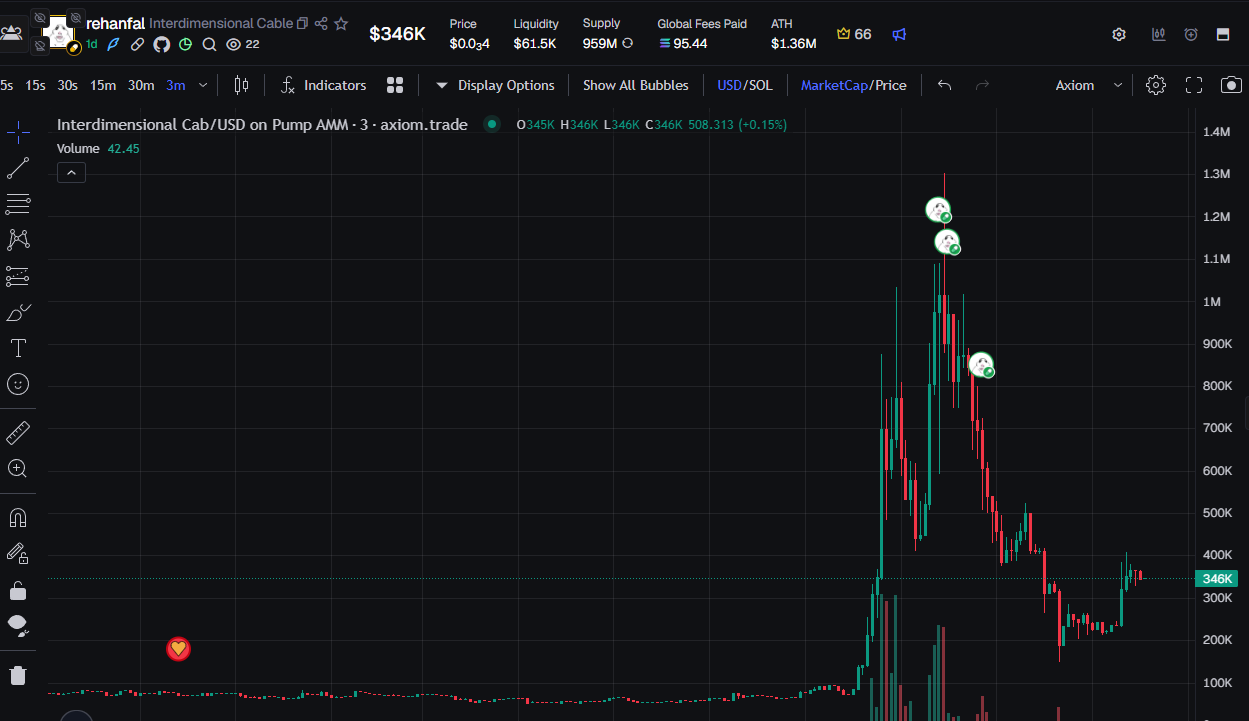Image resolution: width=1249 pixels, height=721 pixels.
Task: Toggle the bottom panel layout icon
Action: (1223, 34)
